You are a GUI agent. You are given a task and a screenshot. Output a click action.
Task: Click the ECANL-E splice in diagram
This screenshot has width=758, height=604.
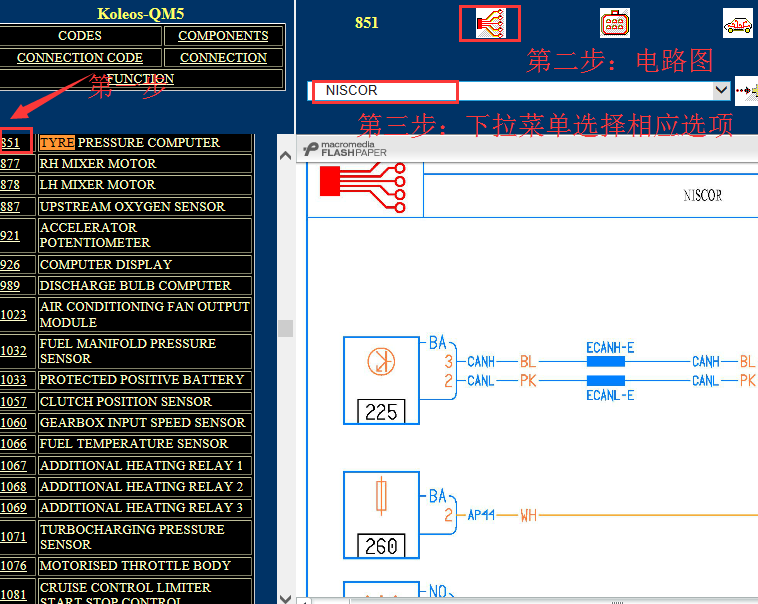pyautogui.click(x=606, y=381)
